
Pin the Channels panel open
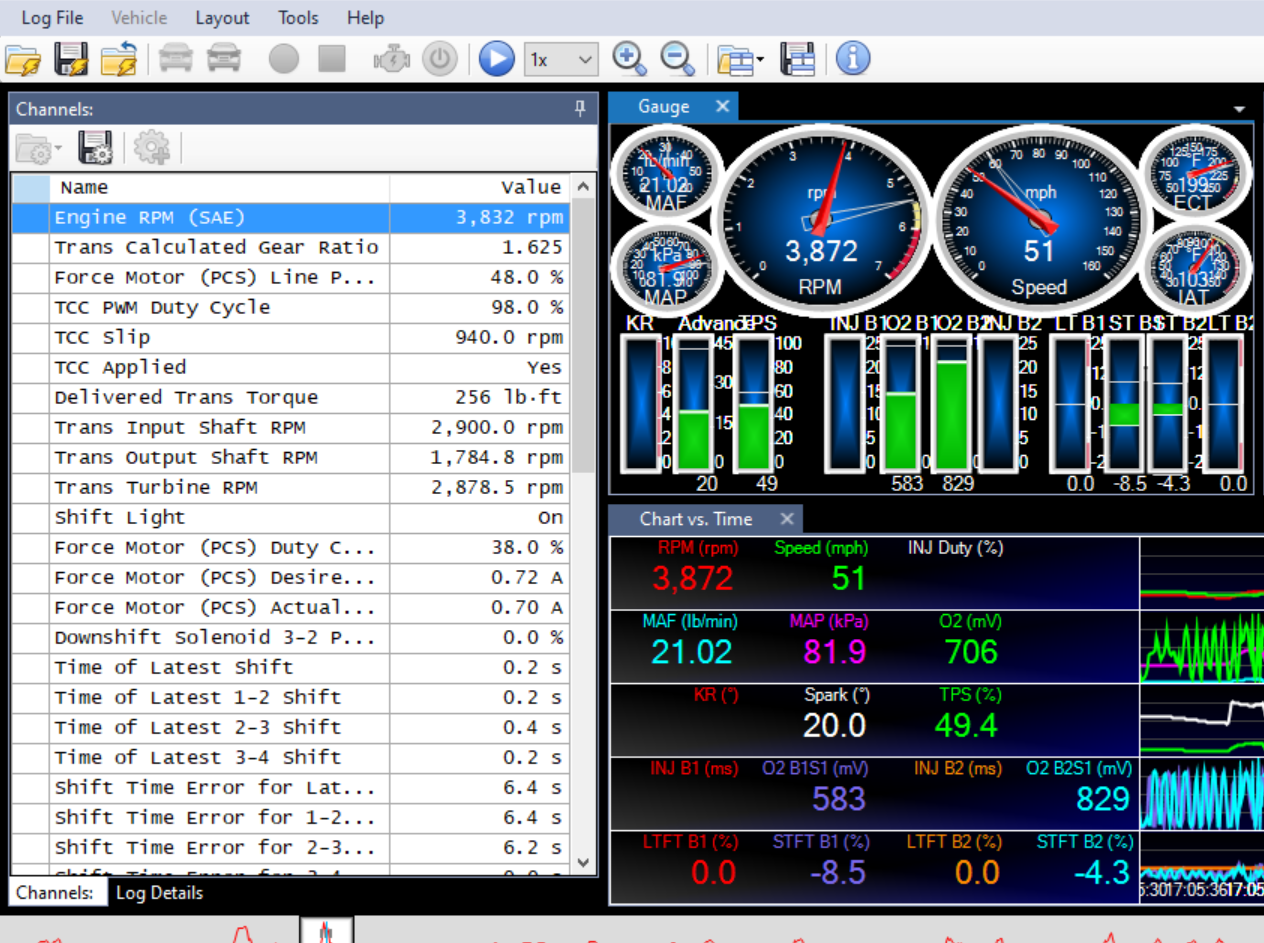pos(580,109)
